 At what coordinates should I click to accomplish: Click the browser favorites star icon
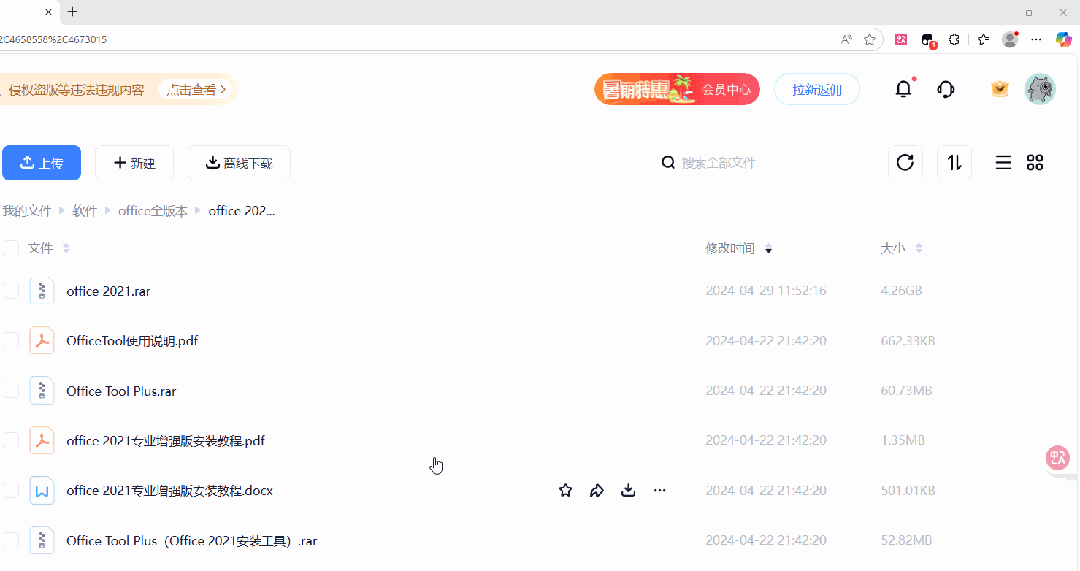[x=870, y=39]
